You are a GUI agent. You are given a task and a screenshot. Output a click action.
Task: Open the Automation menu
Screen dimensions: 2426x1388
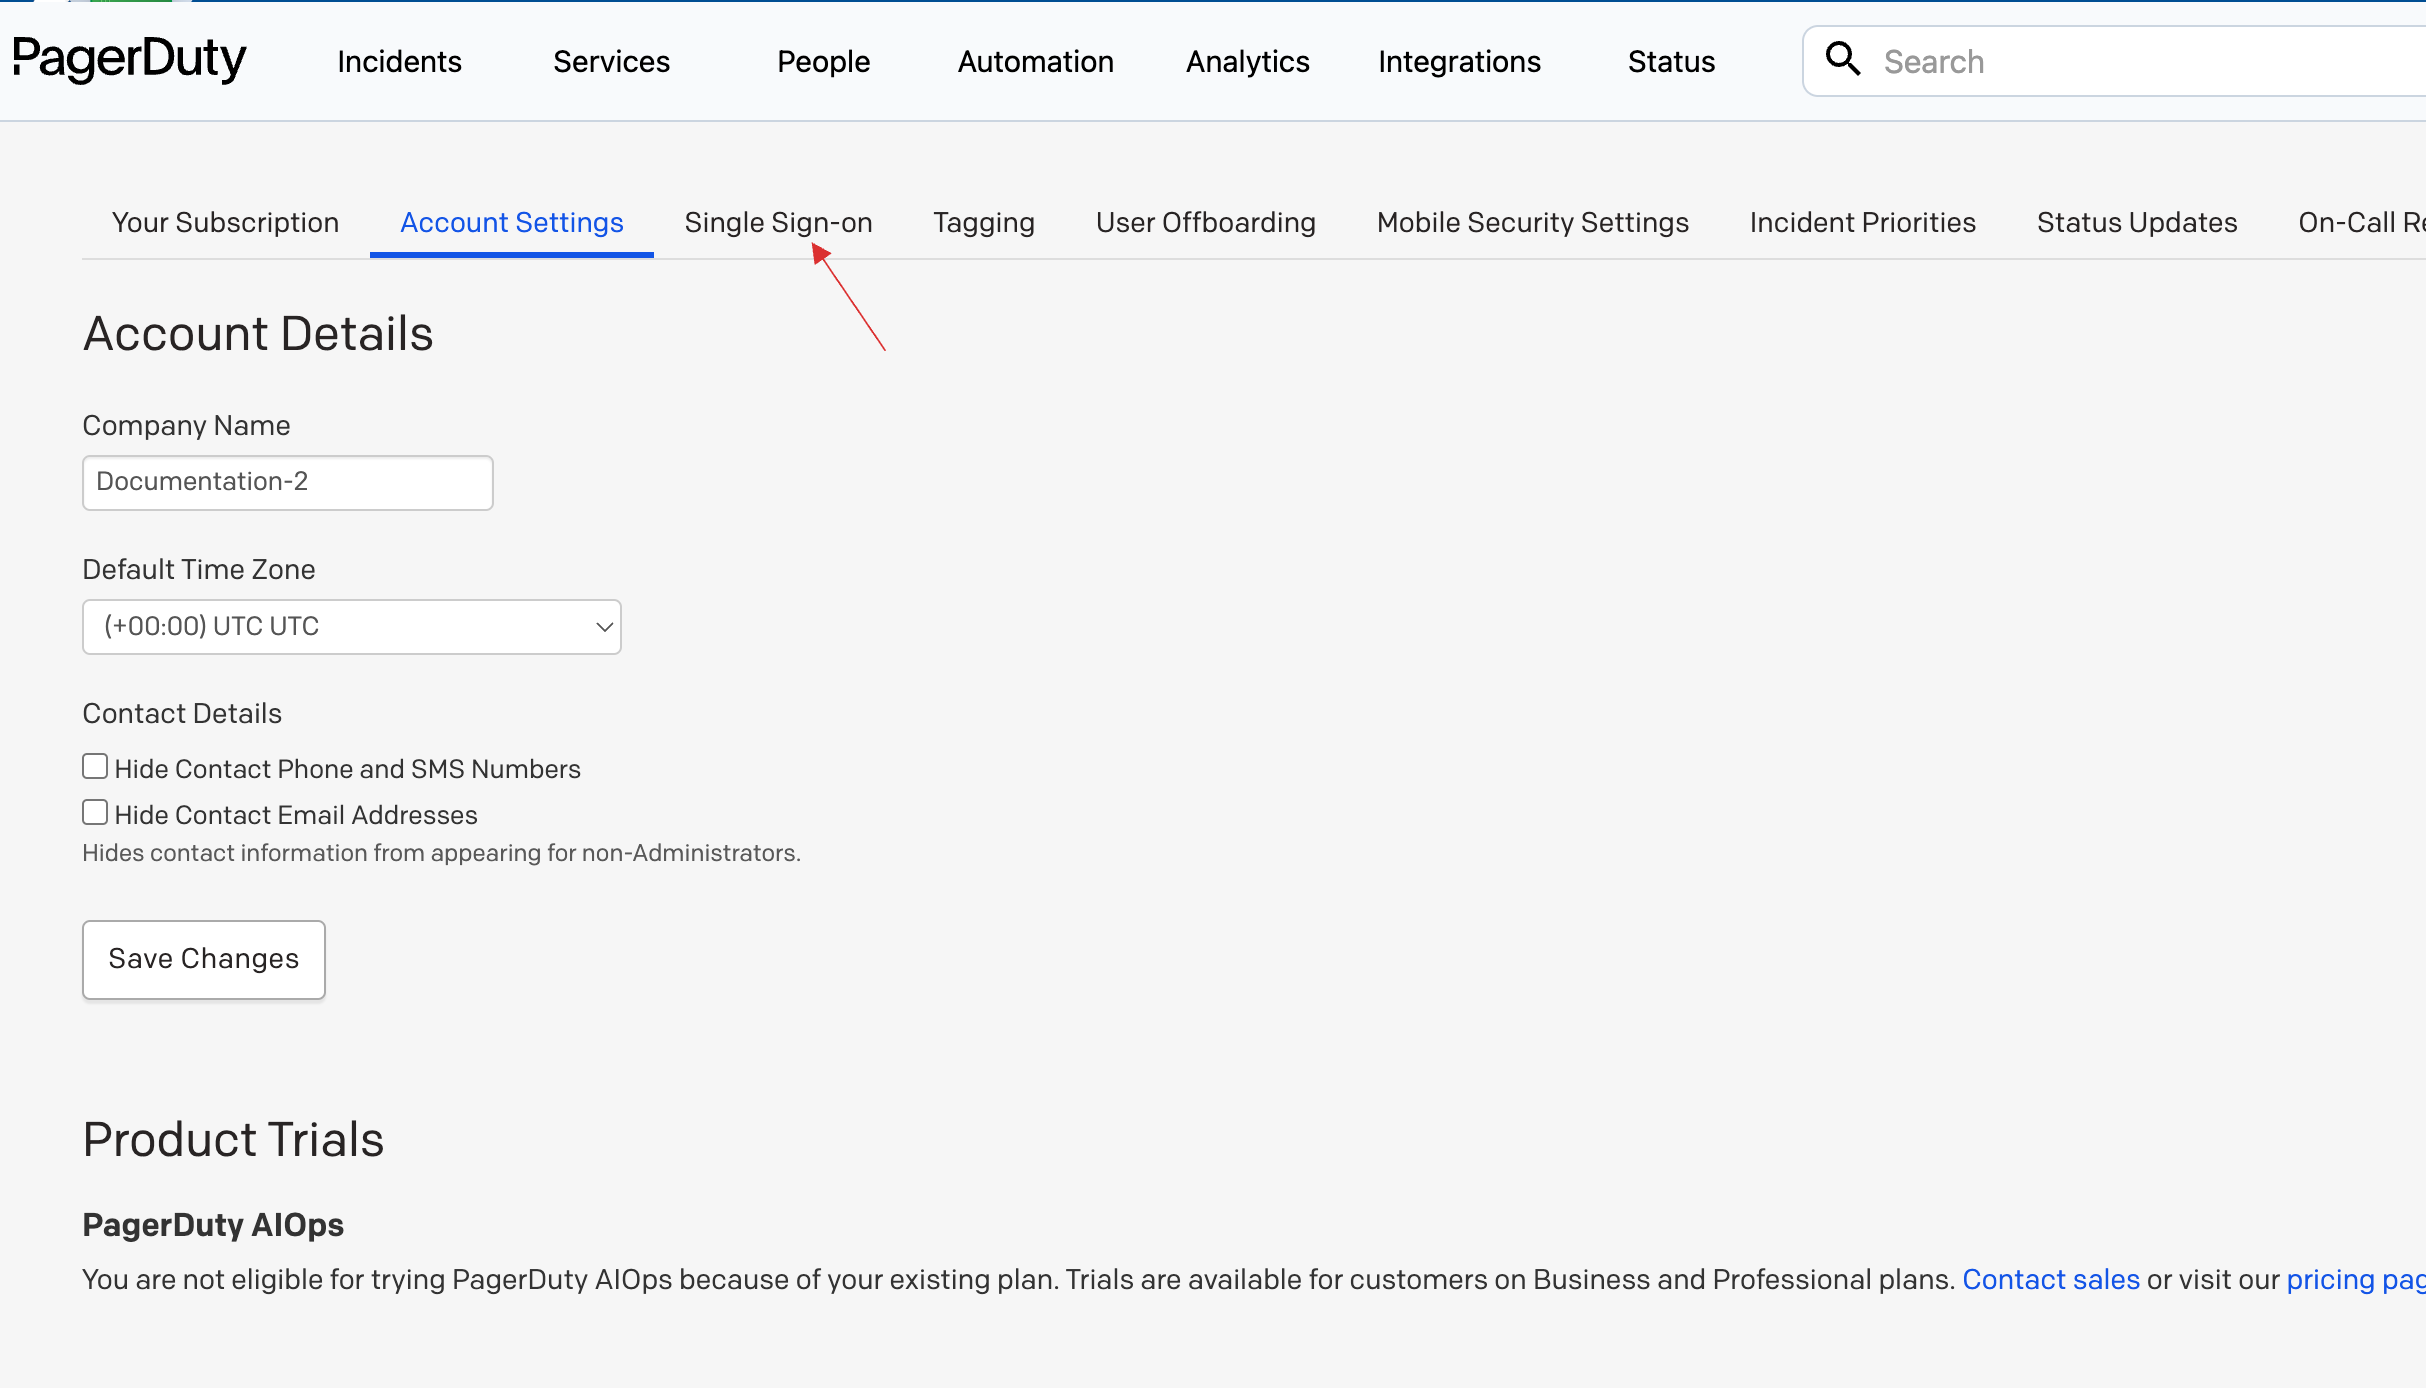click(x=1035, y=62)
